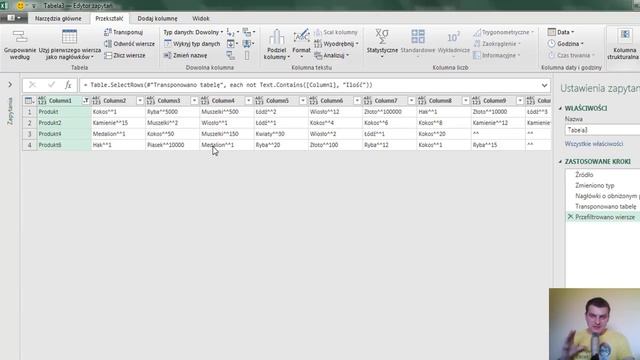
Task: Open Column2 filter dropdown
Action: click(x=140, y=101)
